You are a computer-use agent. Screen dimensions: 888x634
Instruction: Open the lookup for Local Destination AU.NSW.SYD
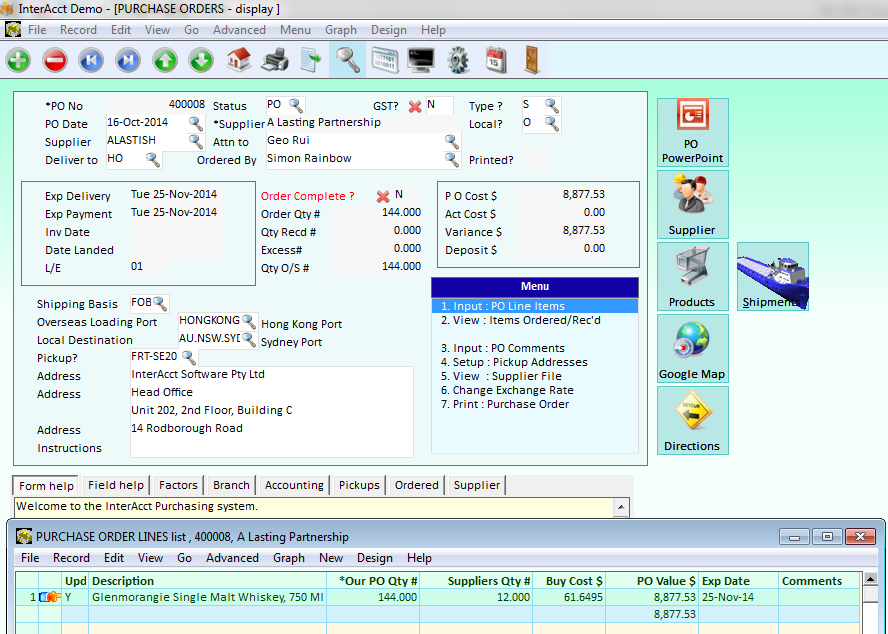point(249,339)
